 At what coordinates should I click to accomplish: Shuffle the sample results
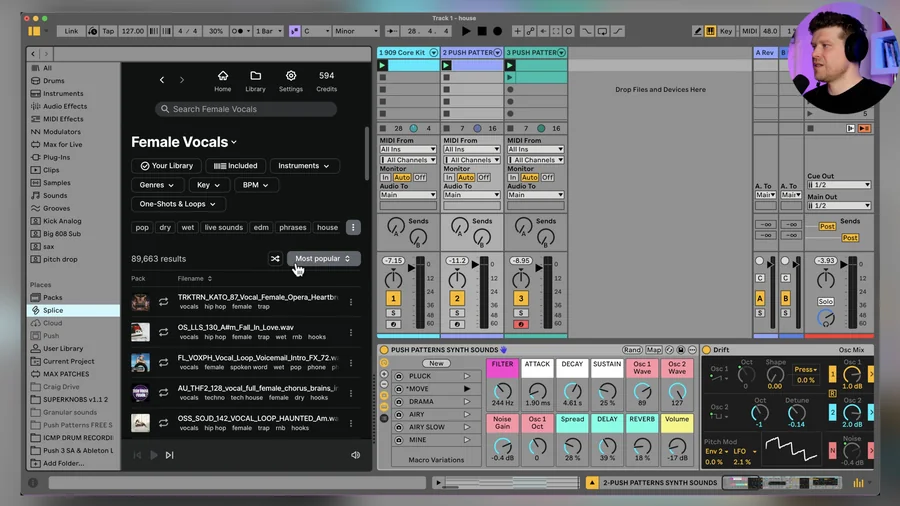[x=276, y=259]
